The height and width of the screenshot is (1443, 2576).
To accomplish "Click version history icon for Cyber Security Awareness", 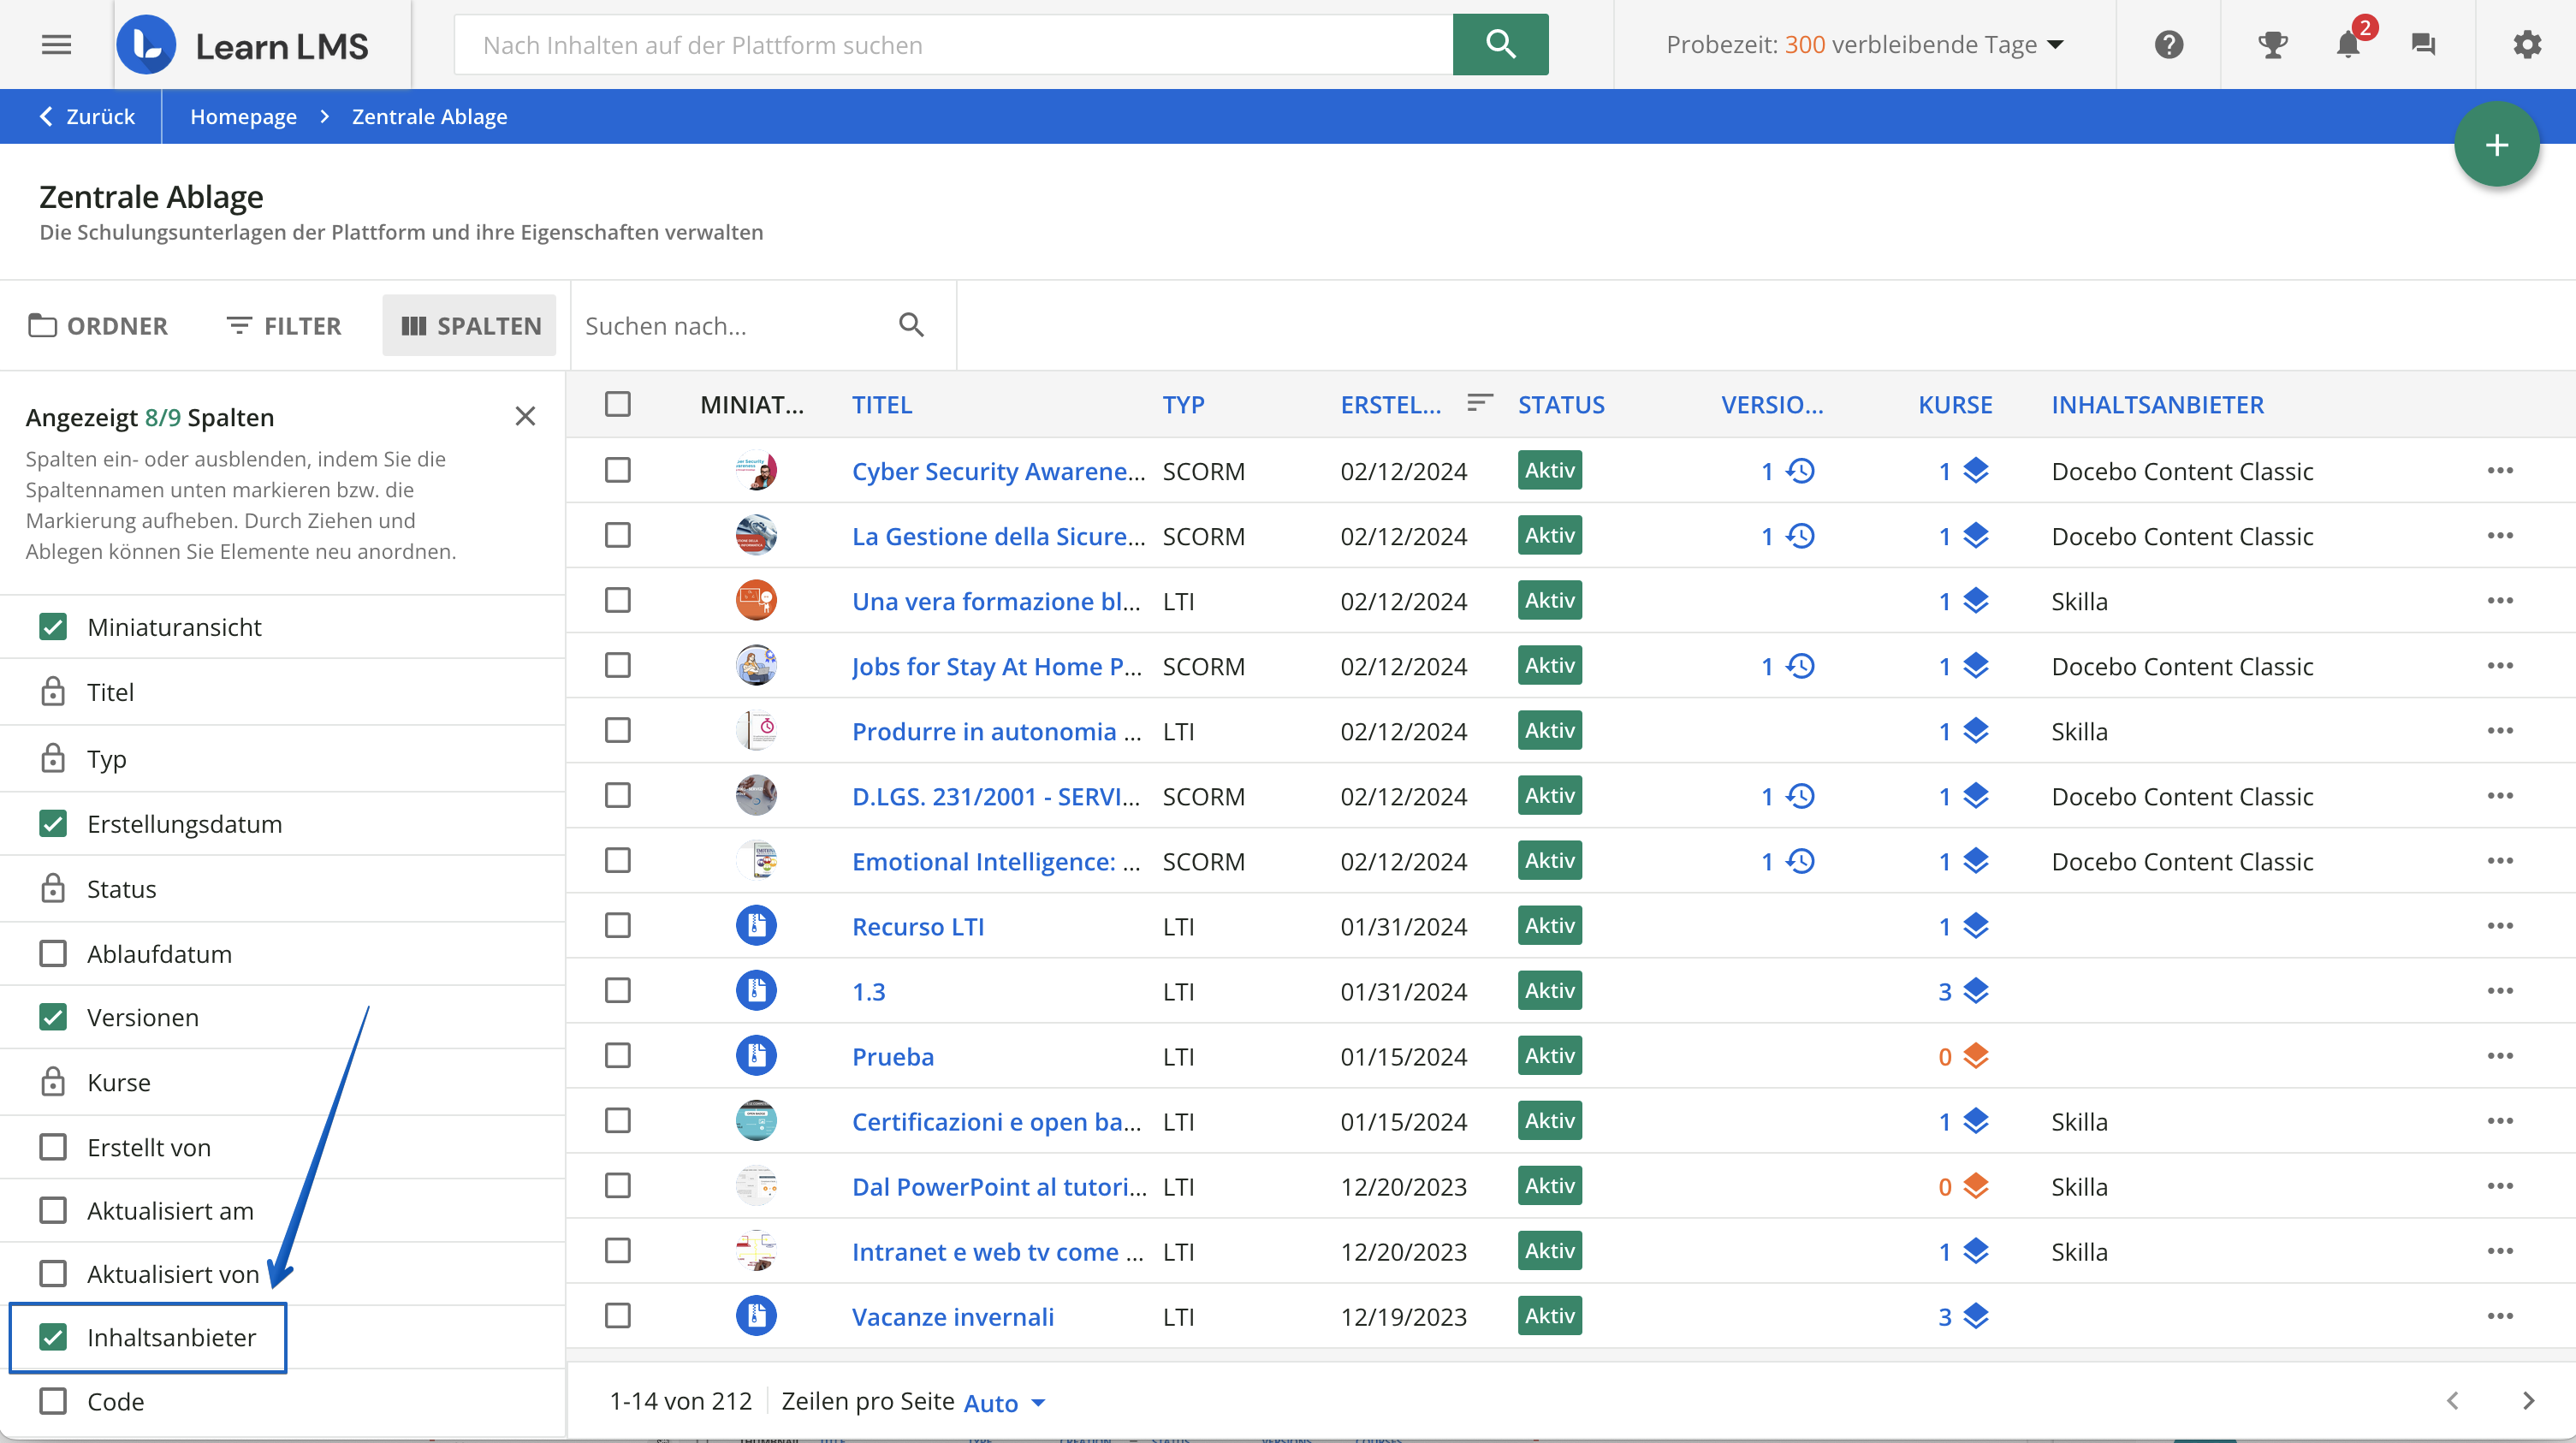I will pyautogui.click(x=1800, y=471).
